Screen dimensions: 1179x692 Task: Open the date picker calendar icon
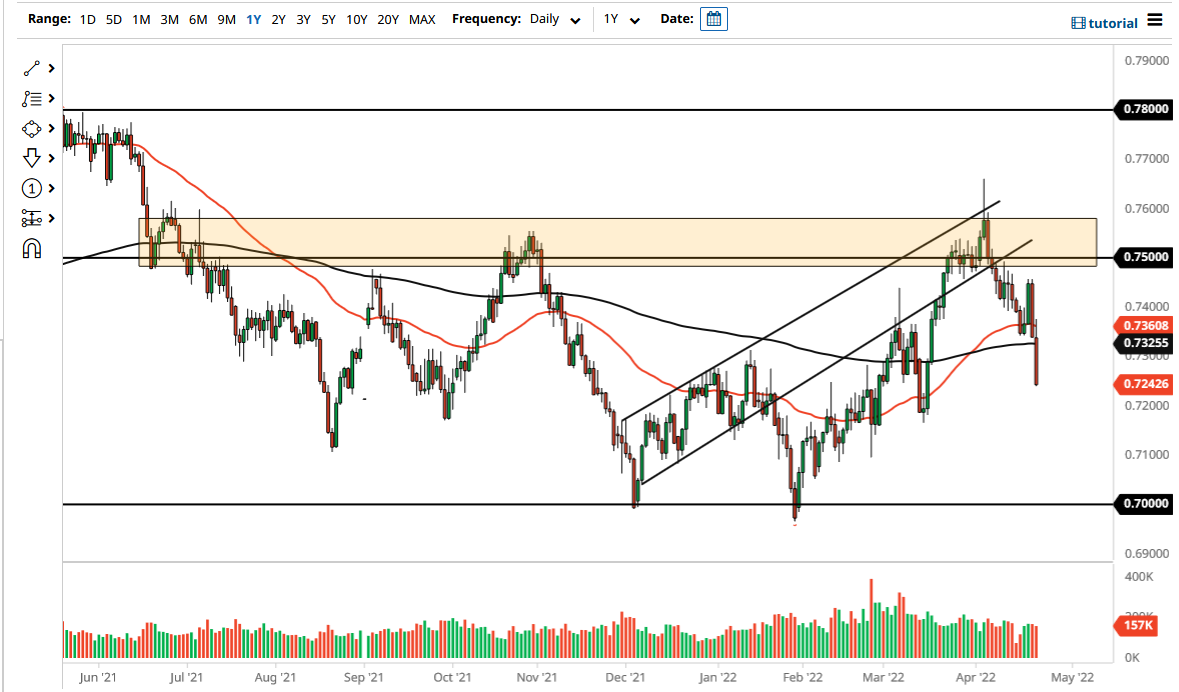point(713,18)
